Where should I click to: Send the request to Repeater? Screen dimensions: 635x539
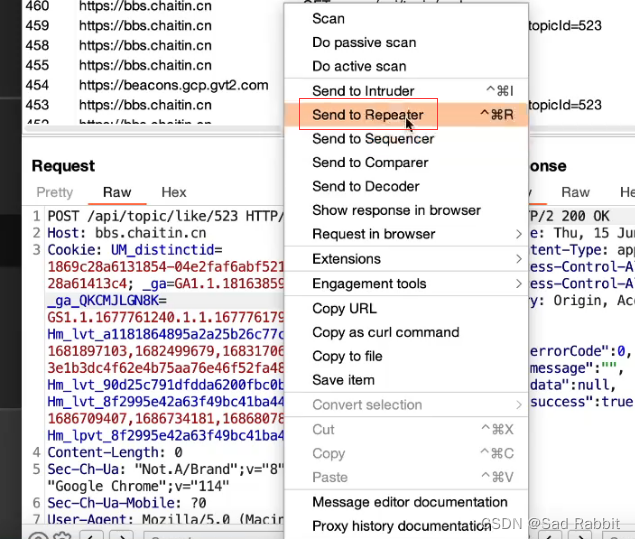(406, 115)
